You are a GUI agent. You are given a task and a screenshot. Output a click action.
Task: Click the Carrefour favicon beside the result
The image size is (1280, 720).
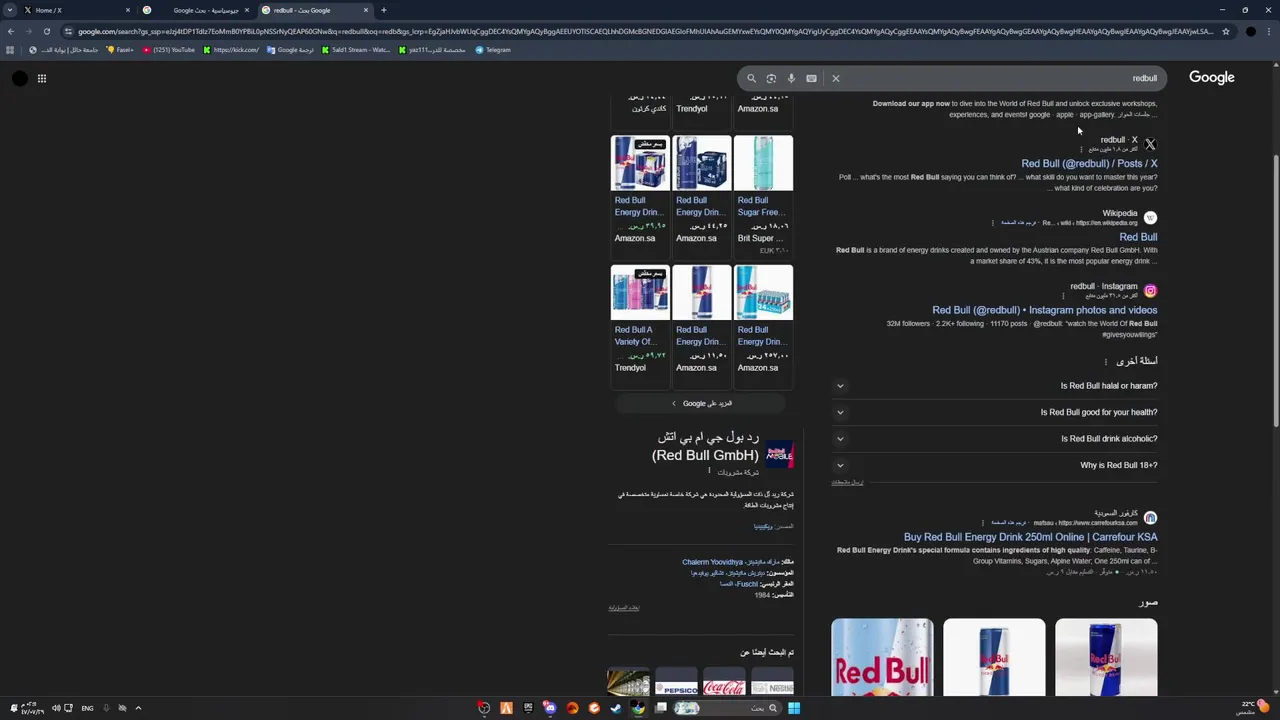click(1150, 518)
